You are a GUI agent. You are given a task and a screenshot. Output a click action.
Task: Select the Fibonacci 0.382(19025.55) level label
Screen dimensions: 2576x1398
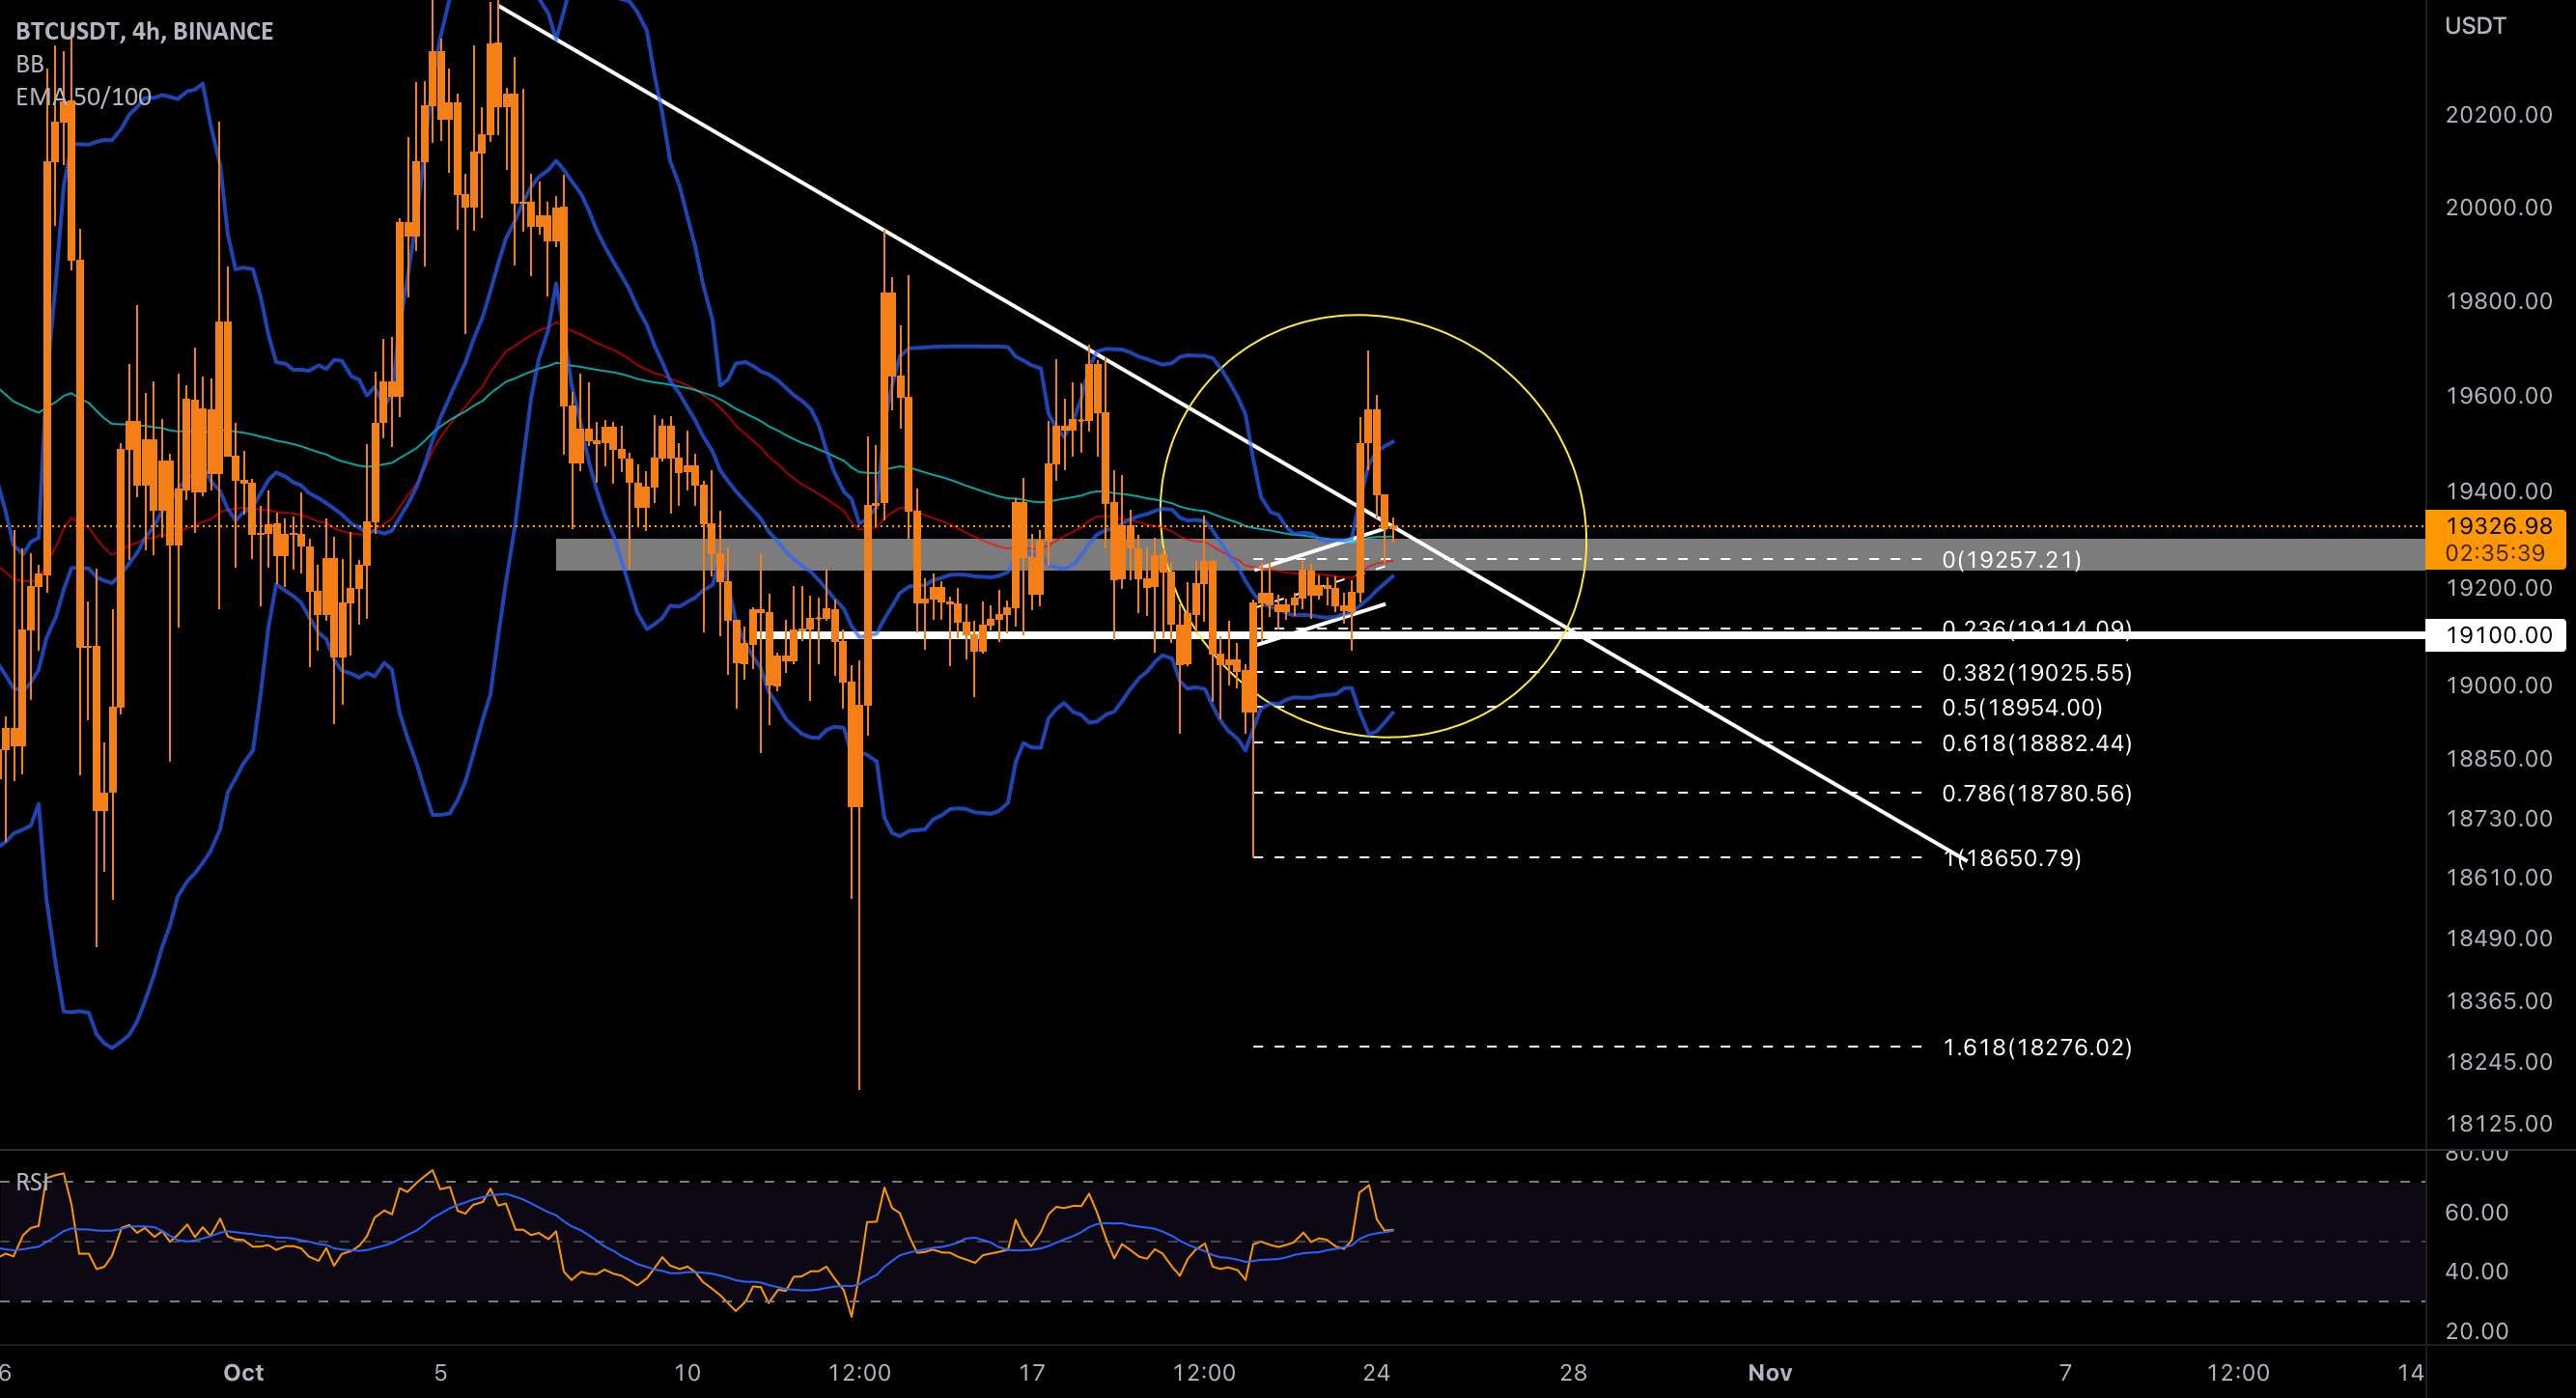click(2037, 673)
